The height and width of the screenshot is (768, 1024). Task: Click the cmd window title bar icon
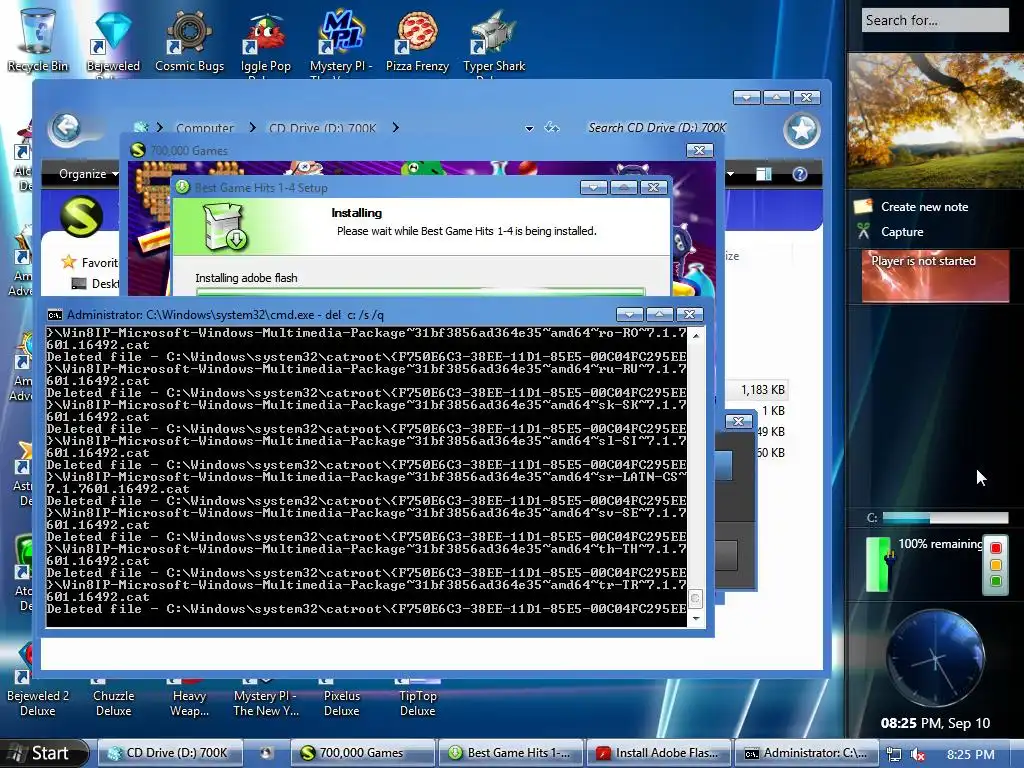click(54, 315)
